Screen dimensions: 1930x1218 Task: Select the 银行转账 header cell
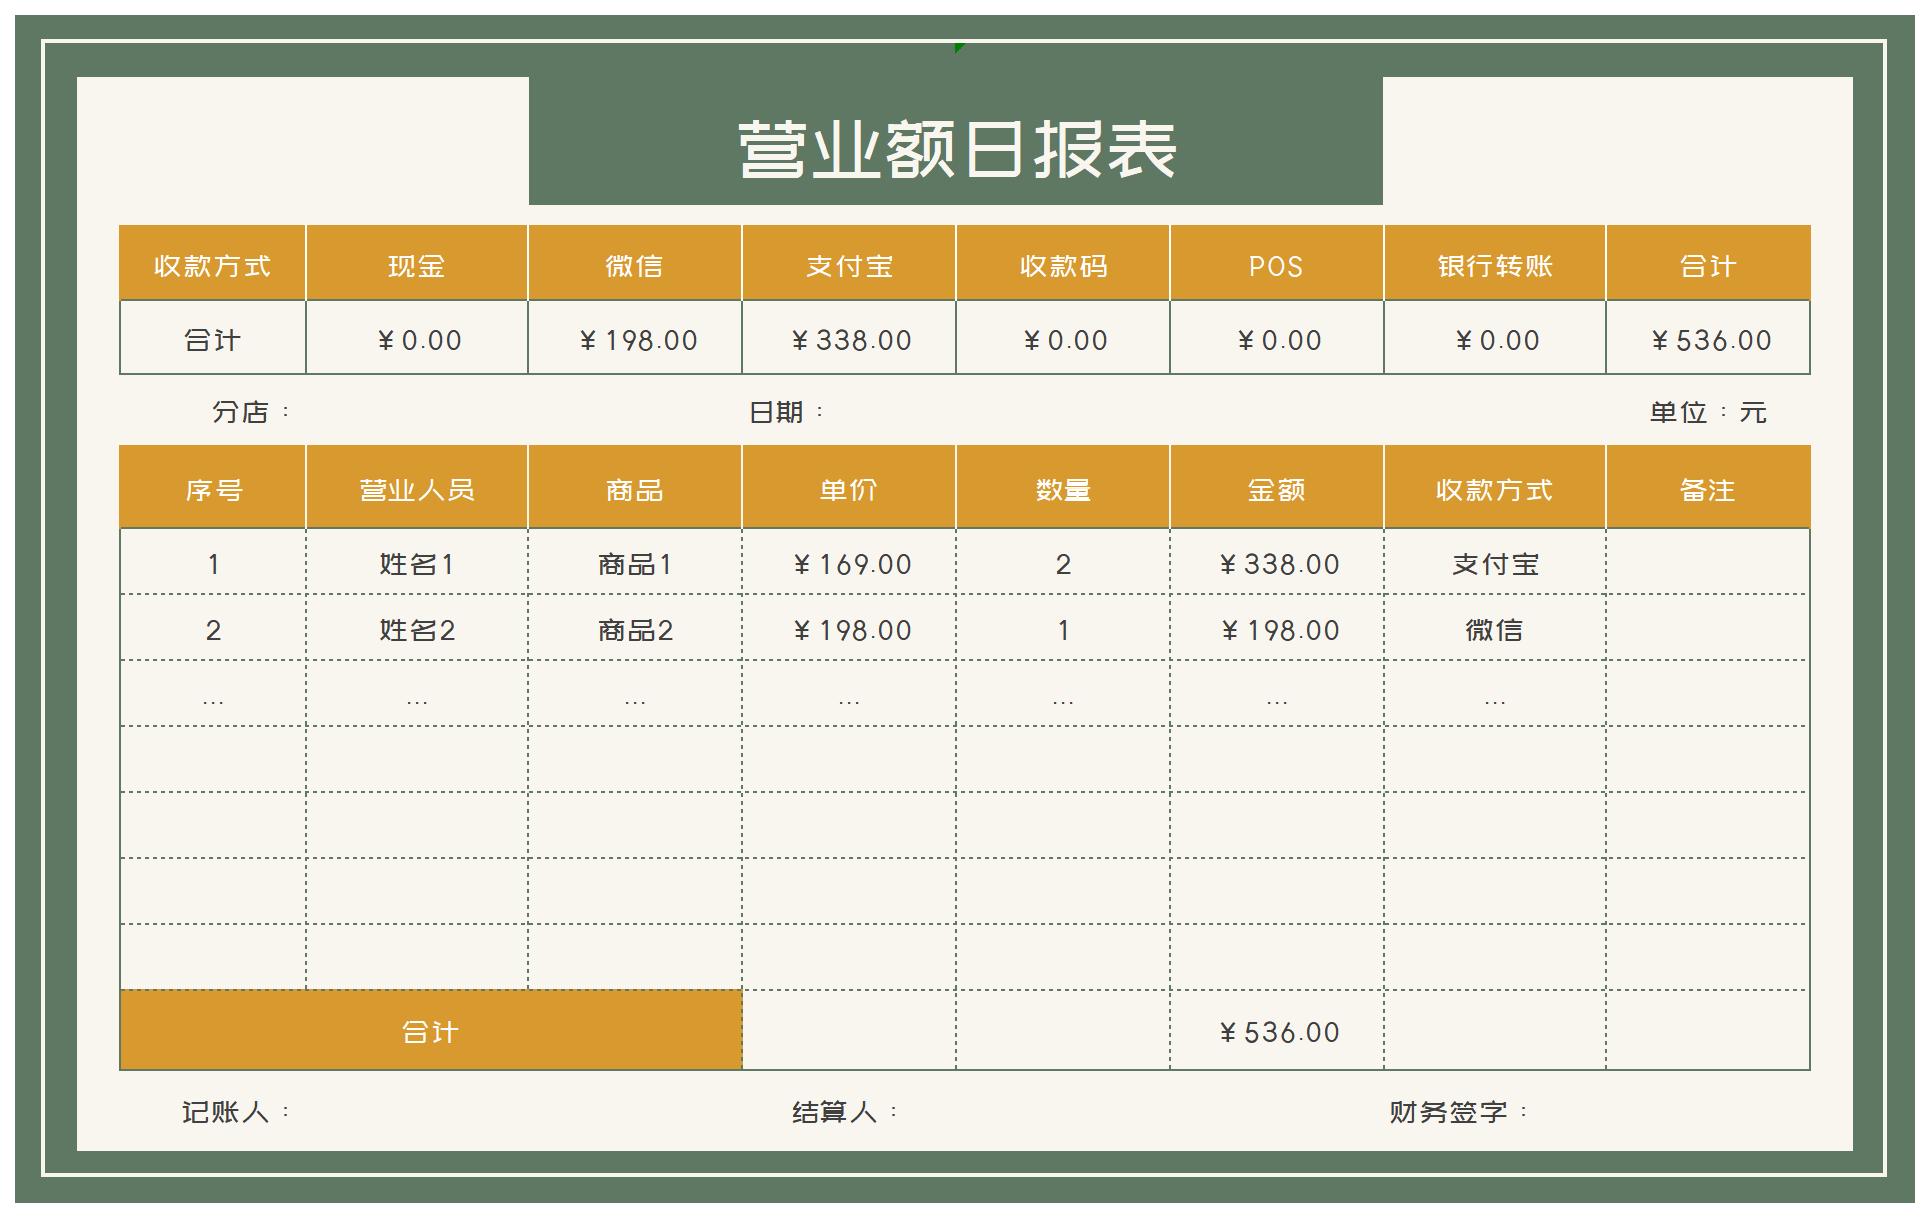click(1495, 263)
